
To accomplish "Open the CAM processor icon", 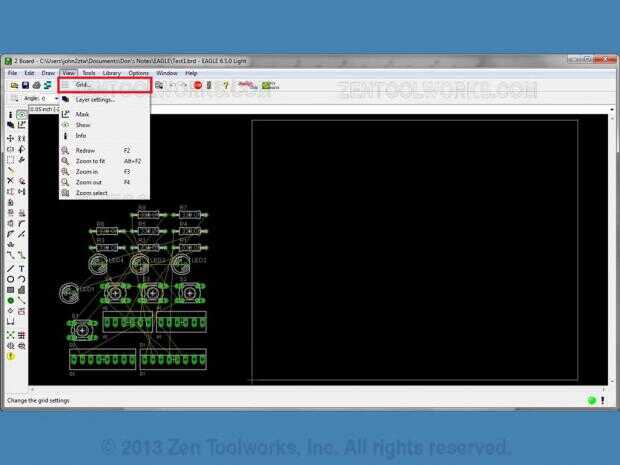I will pos(48,85).
